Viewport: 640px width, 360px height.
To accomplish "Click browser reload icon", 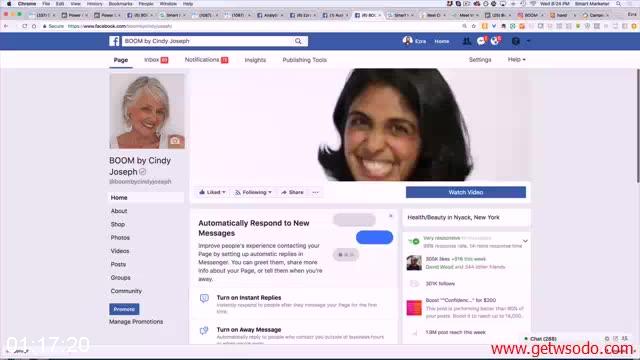I will tap(24, 26).
